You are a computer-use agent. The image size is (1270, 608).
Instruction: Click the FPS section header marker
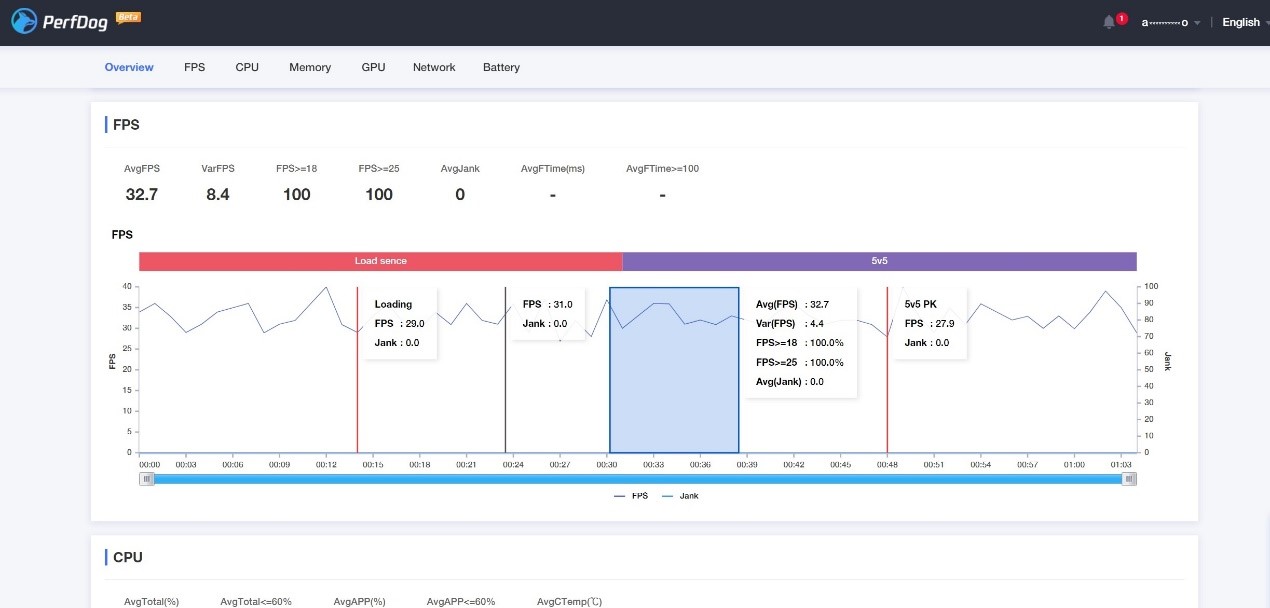tap(106, 124)
